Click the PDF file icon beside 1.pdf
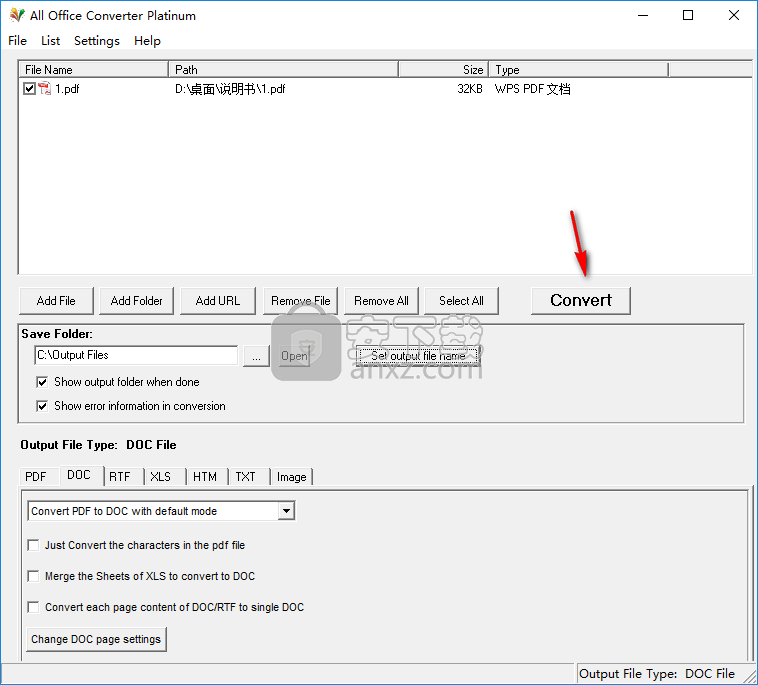758x685 pixels. pos(44,88)
